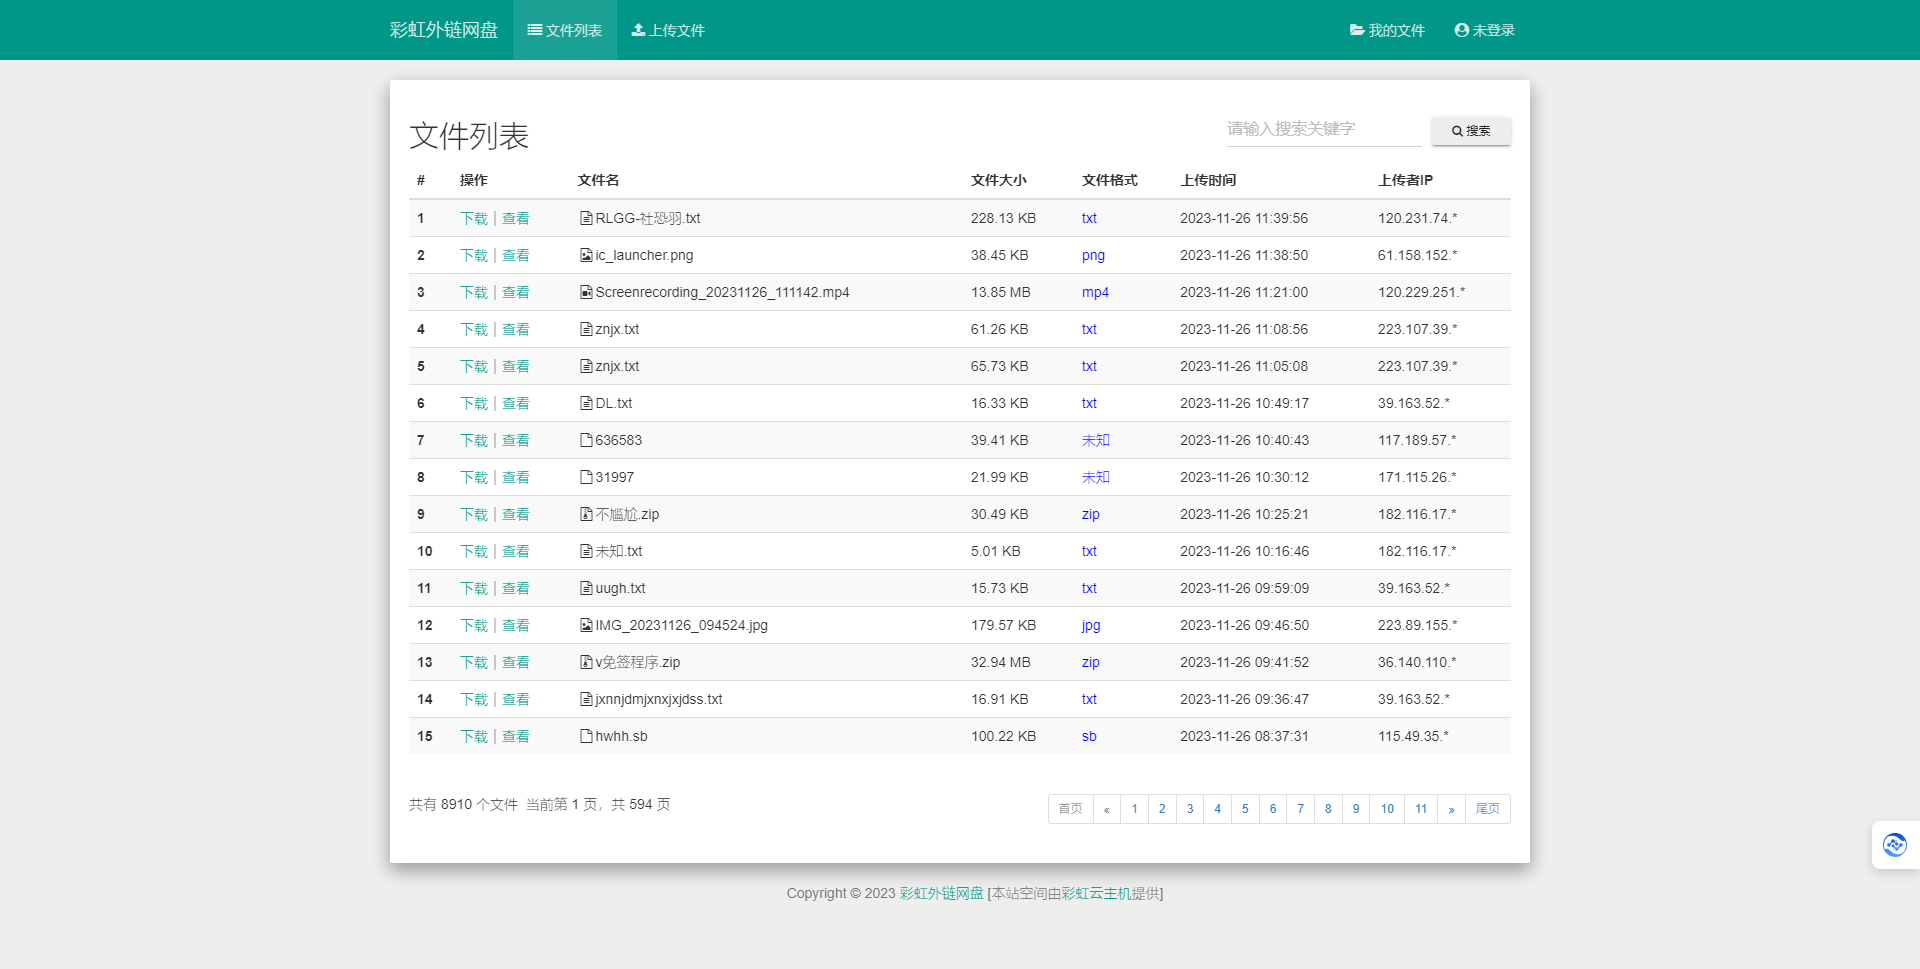Open footer link 彩虹云主机
The width and height of the screenshot is (1920, 969).
(1096, 893)
